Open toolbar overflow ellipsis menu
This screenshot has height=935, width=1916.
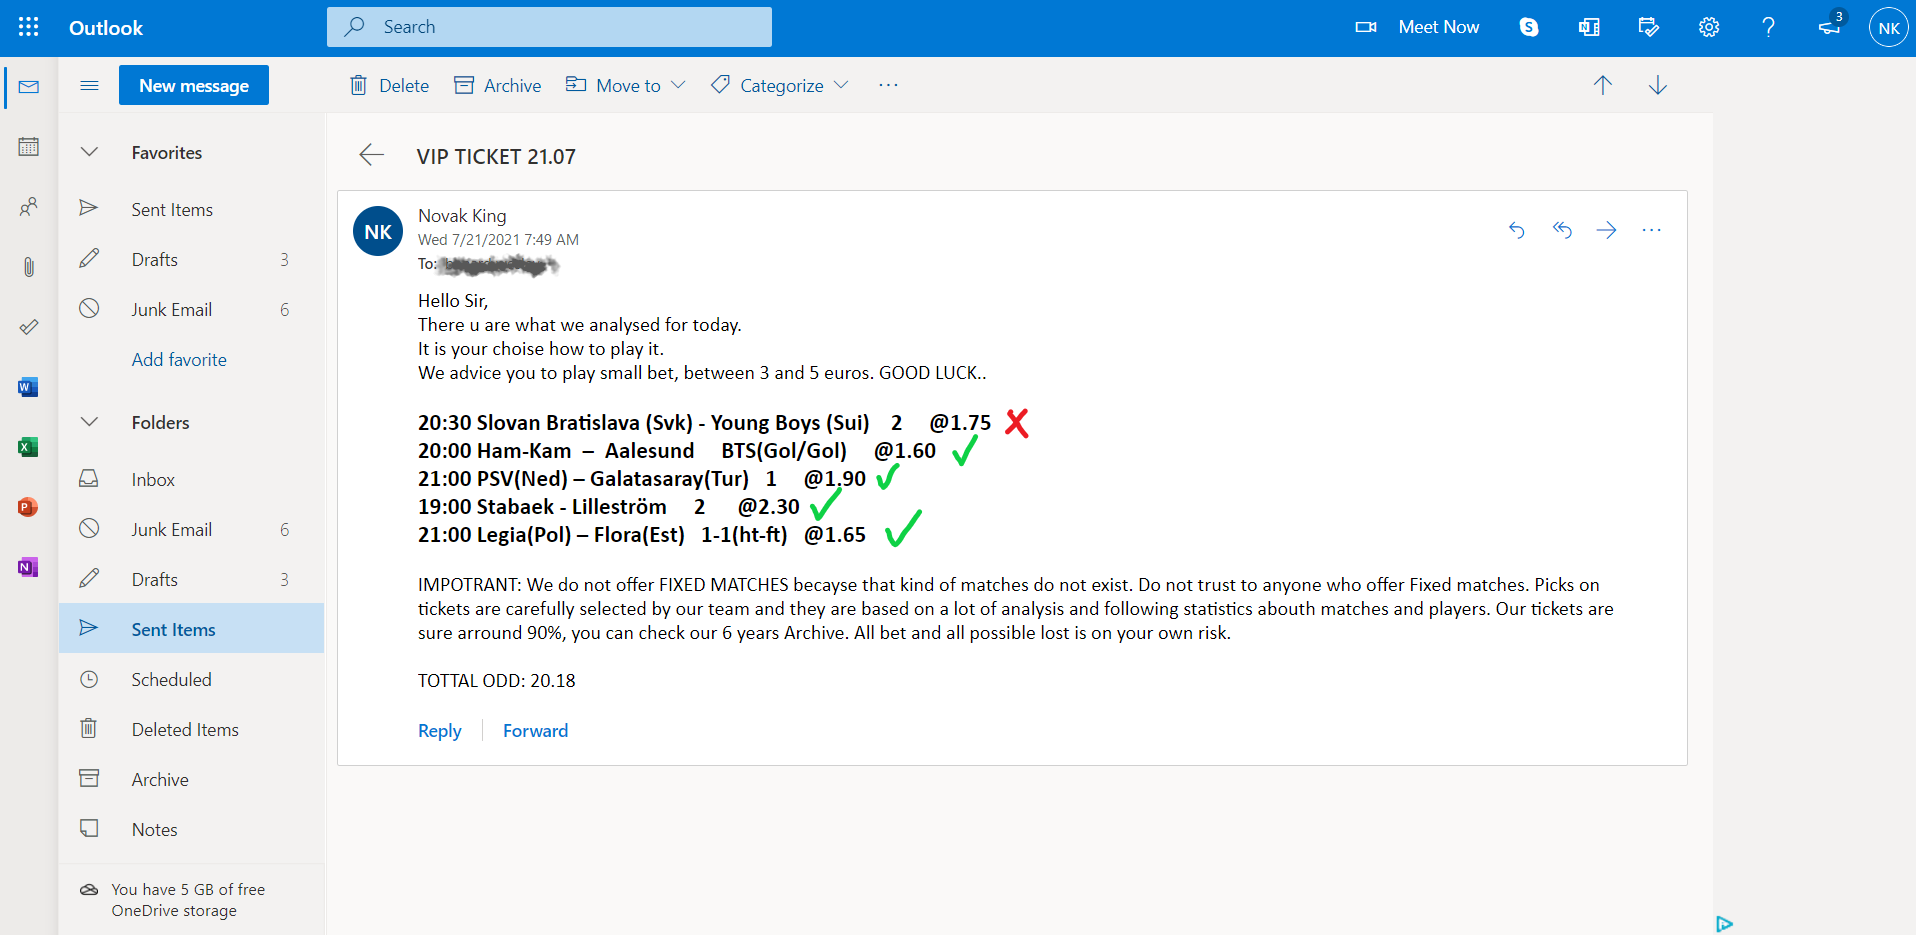click(888, 85)
